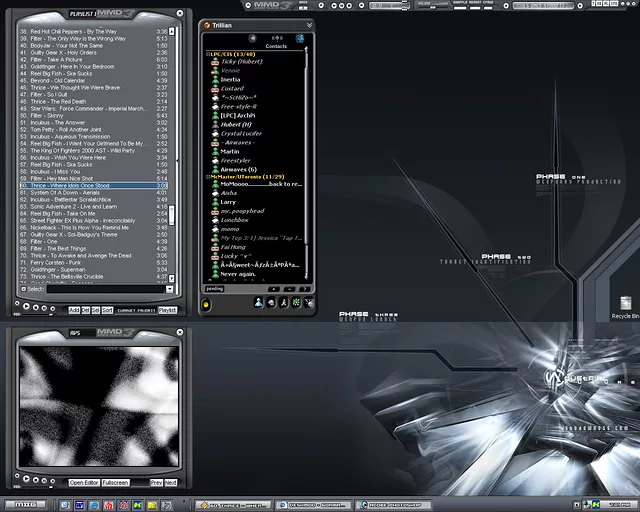
Task: Click Next preset button in AVS window
Action: click(x=171, y=483)
